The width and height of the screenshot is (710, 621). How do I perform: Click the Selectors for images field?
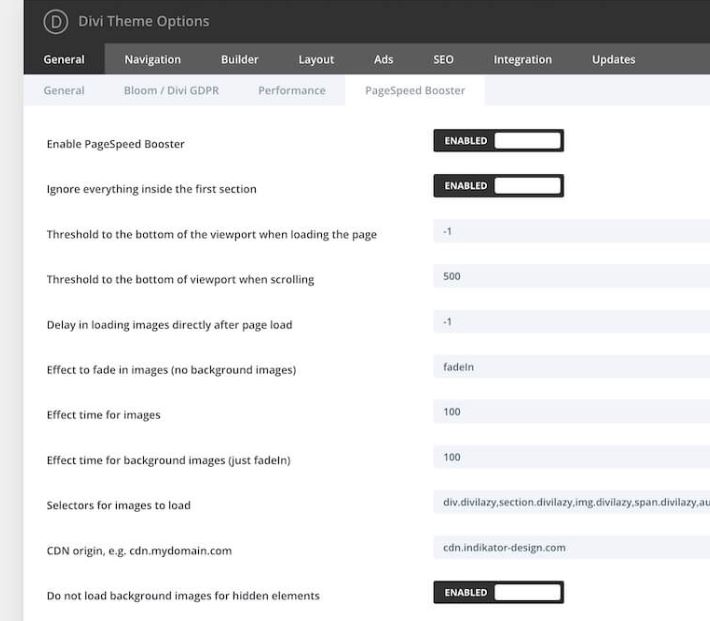tap(571, 502)
